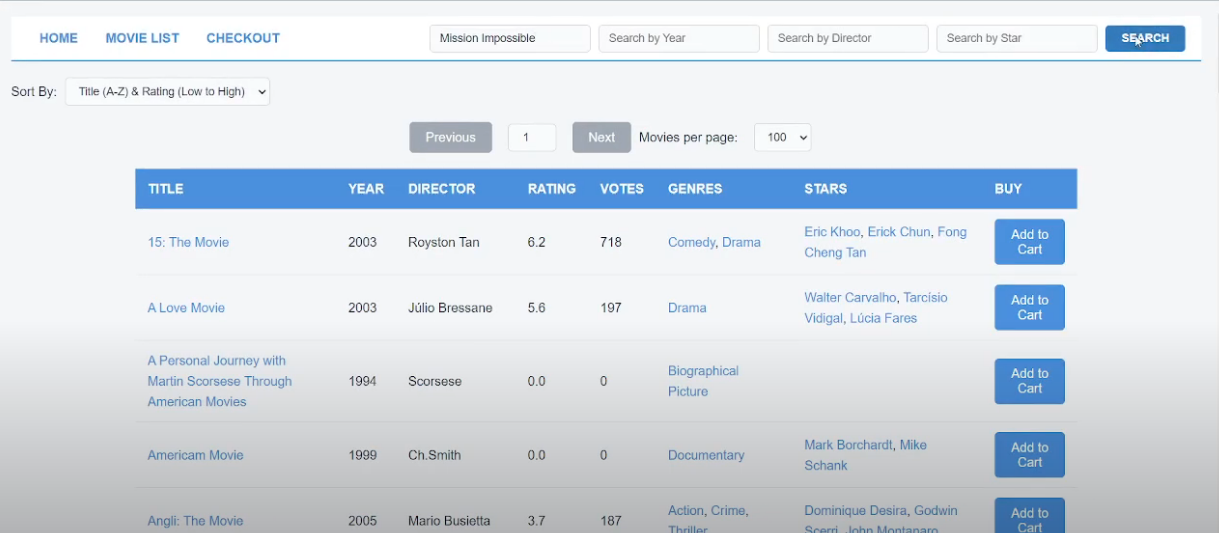Click the votes value 718
The image size is (1219, 533).
tap(611, 242)
